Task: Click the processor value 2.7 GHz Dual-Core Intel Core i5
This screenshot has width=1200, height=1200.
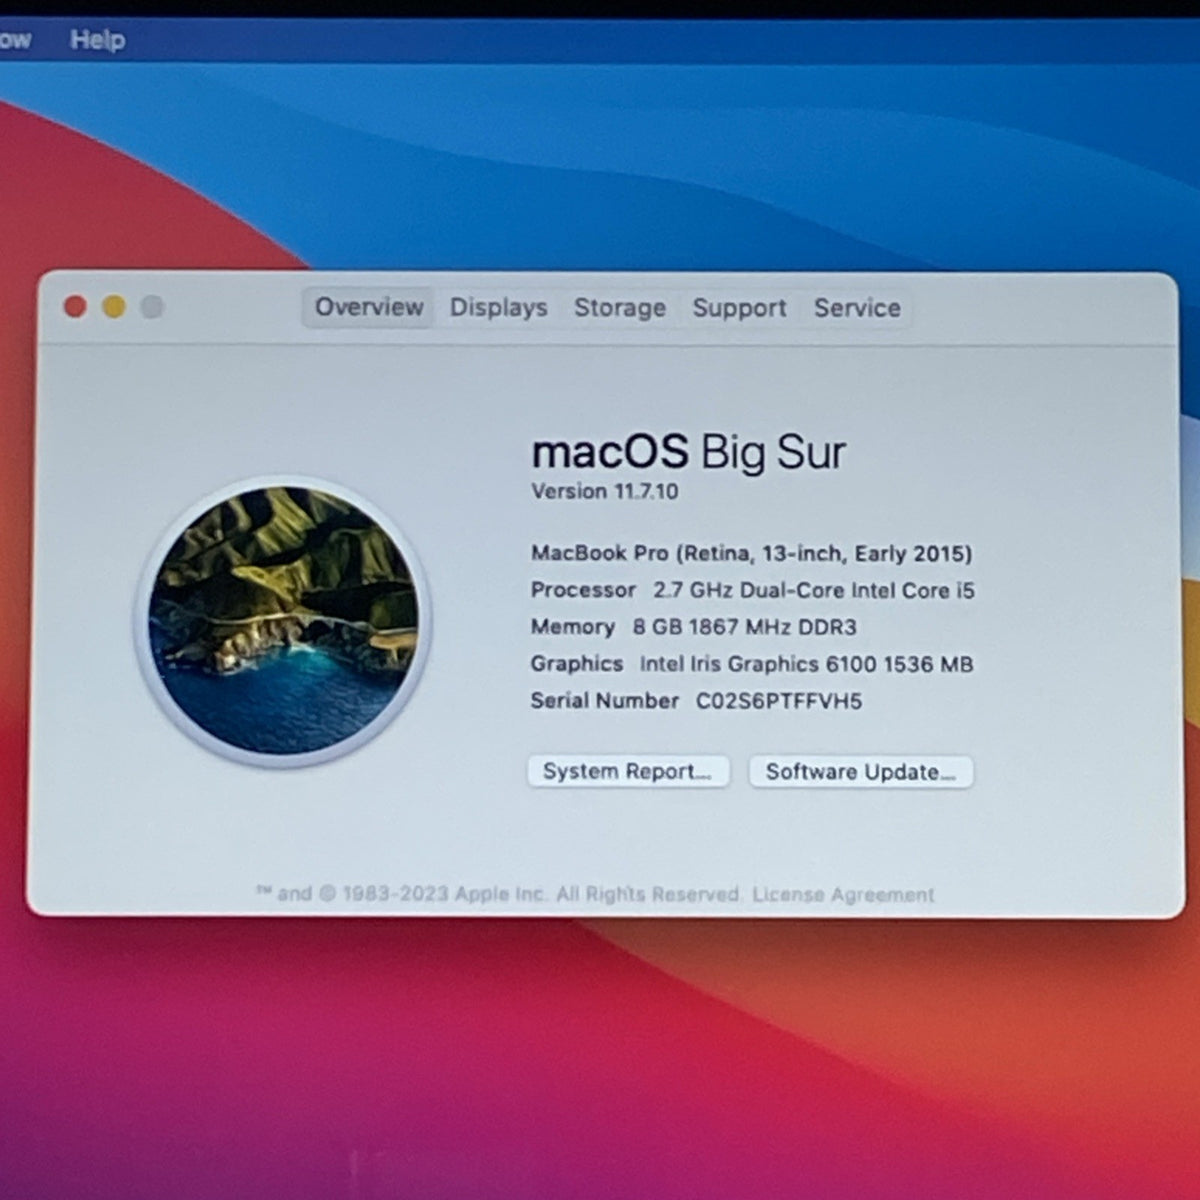Action: [x=814, y=590]
